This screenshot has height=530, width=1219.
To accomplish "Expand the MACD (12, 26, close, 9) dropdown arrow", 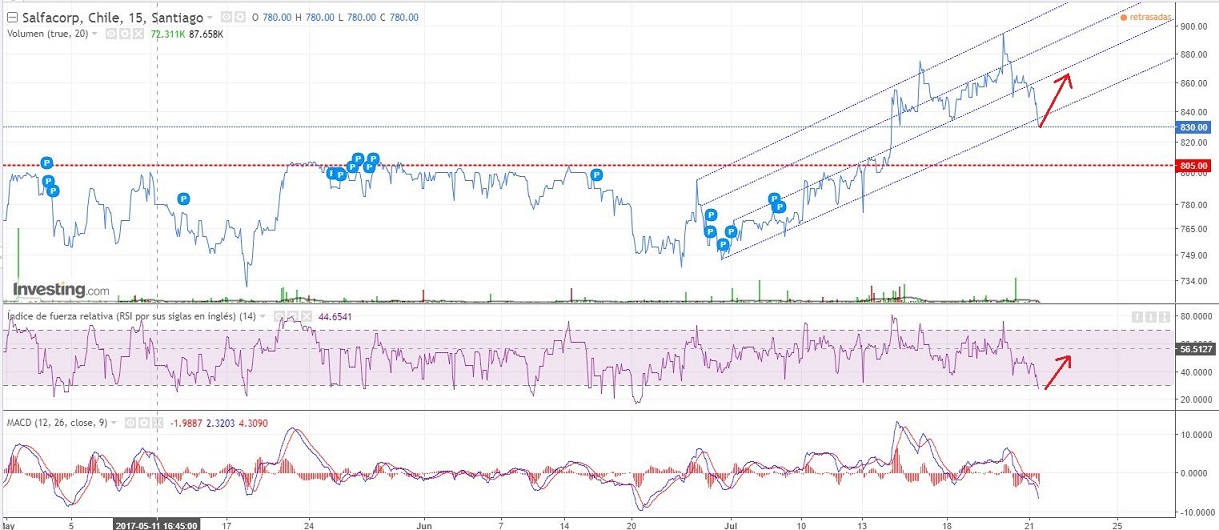I will [113, 423].
